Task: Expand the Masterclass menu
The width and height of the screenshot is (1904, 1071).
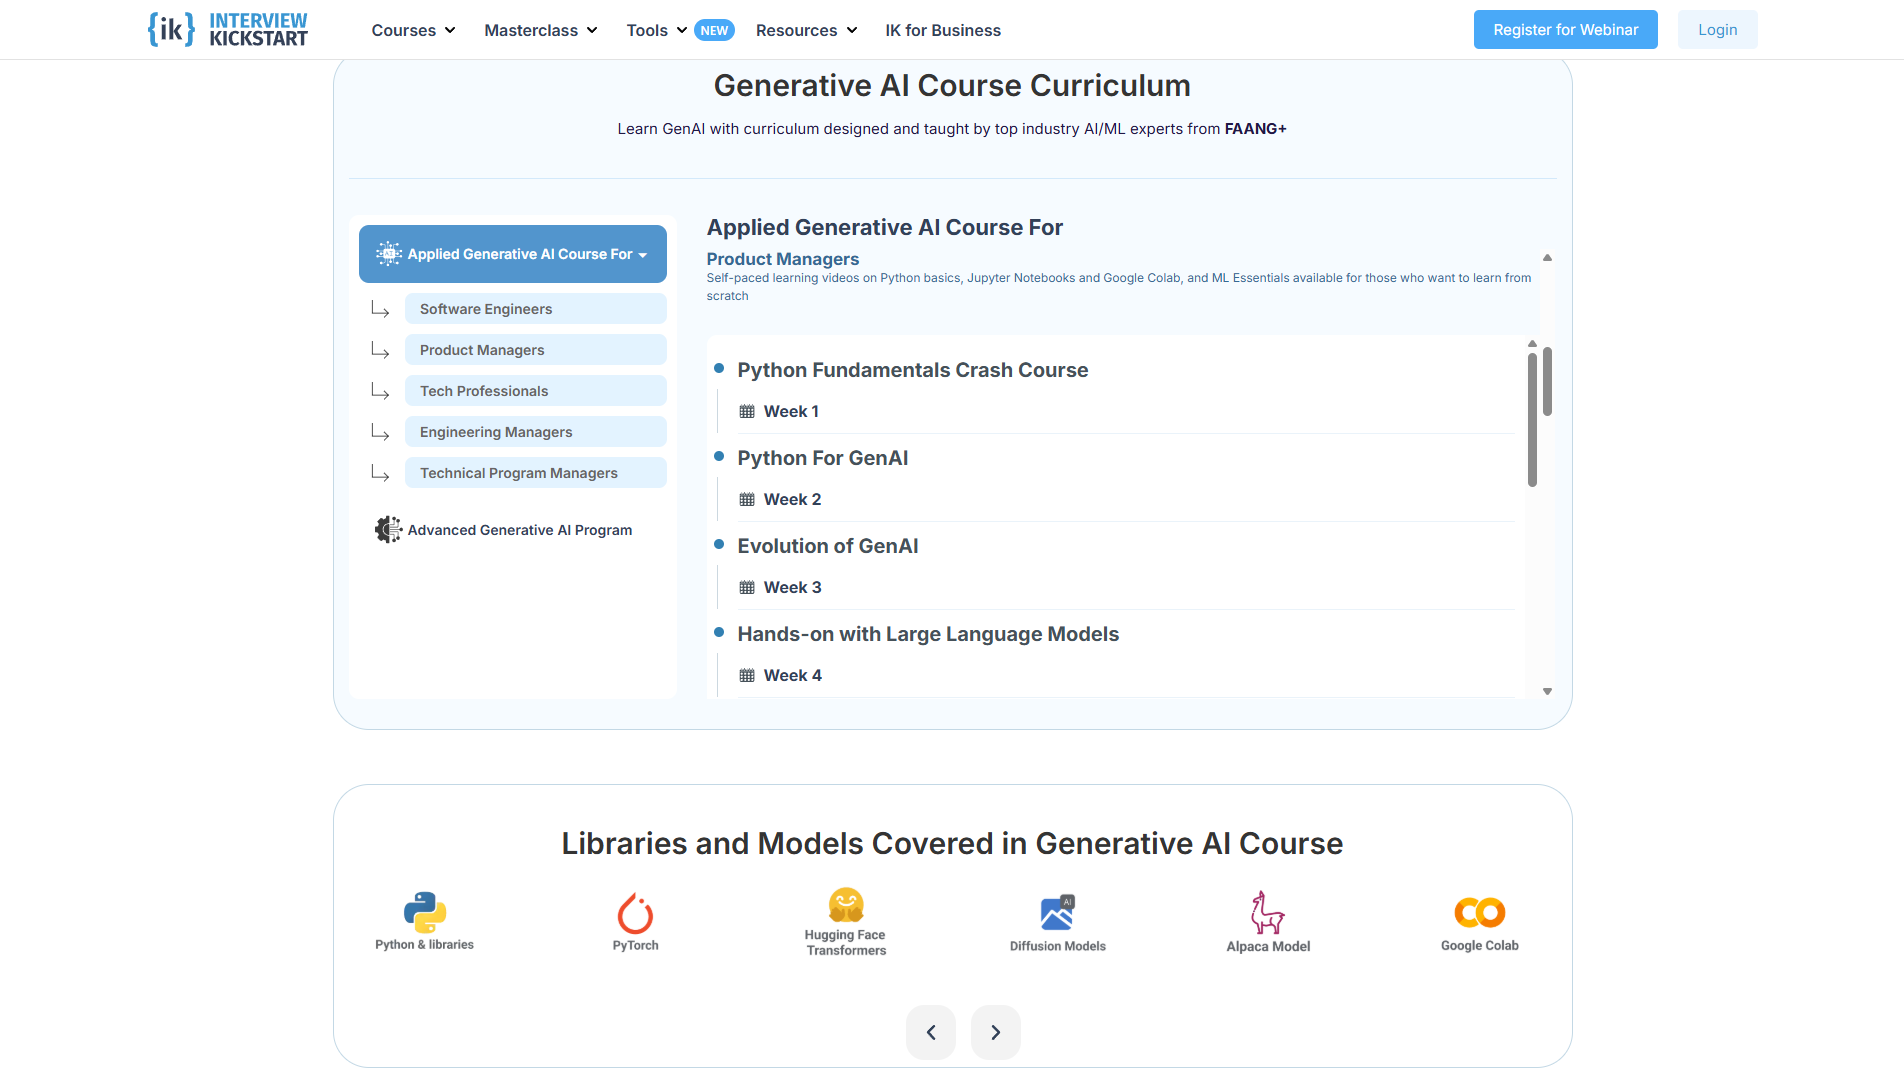Action: (540, 30)
